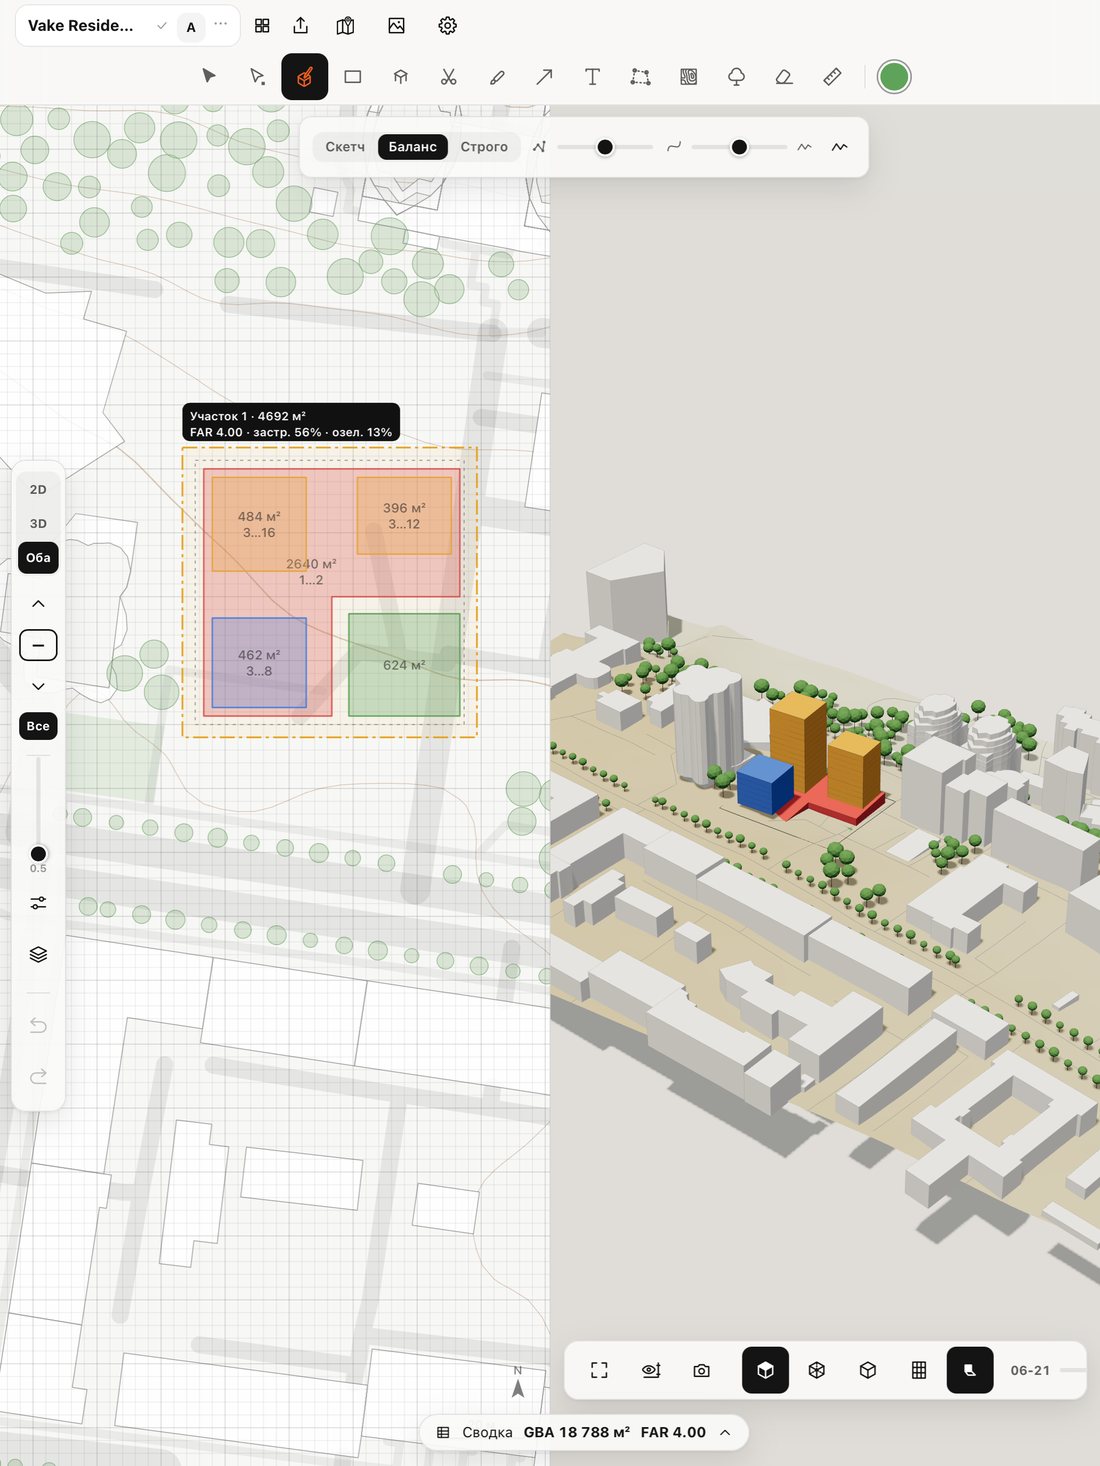The width and height of the screenshot is (1100, 1466).
Task: Open the settings gear
Action: [x=448, y=26]
